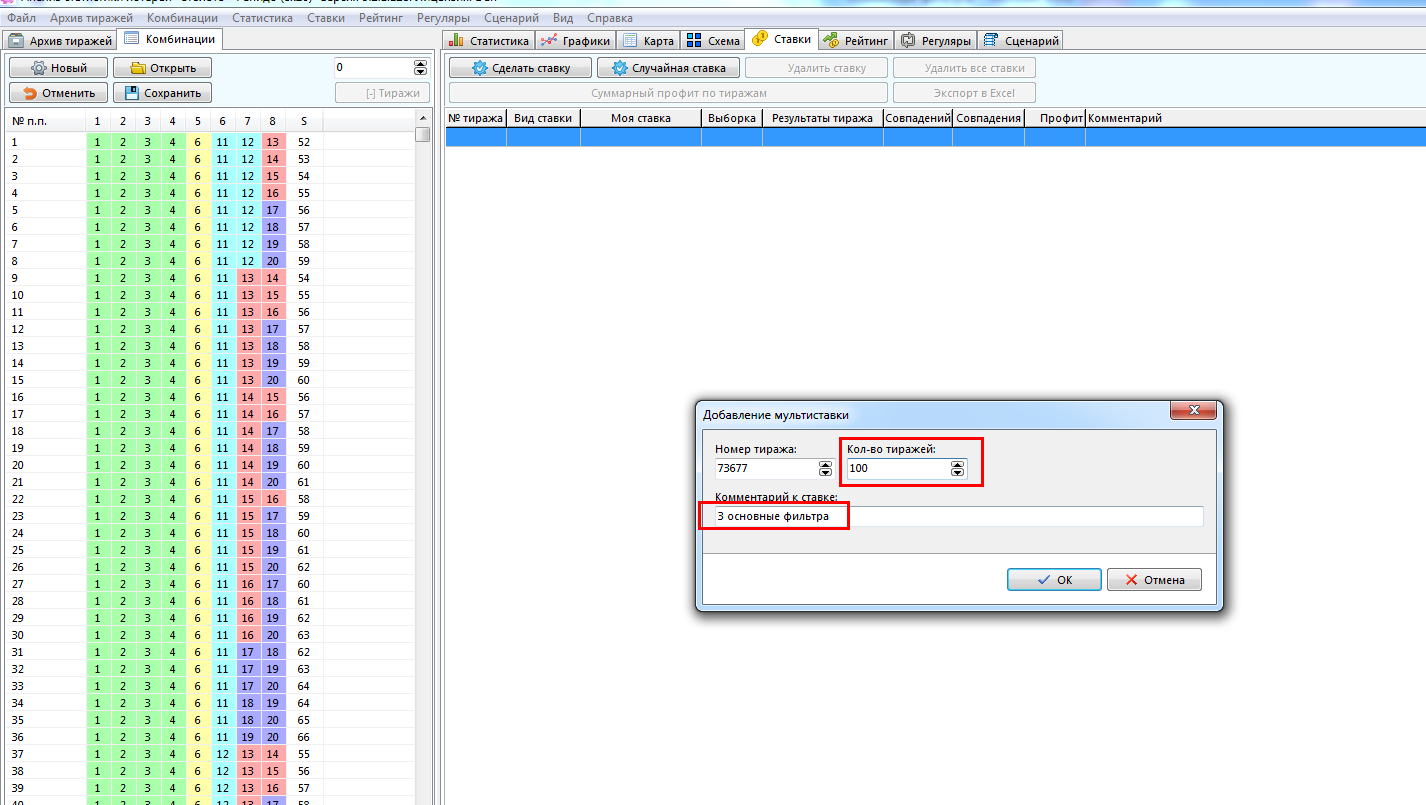Image resolution: width=1426 pixels, height=805 pixels.
Task: Click the Экспорт в Excel button
Action: pos(964,93)
